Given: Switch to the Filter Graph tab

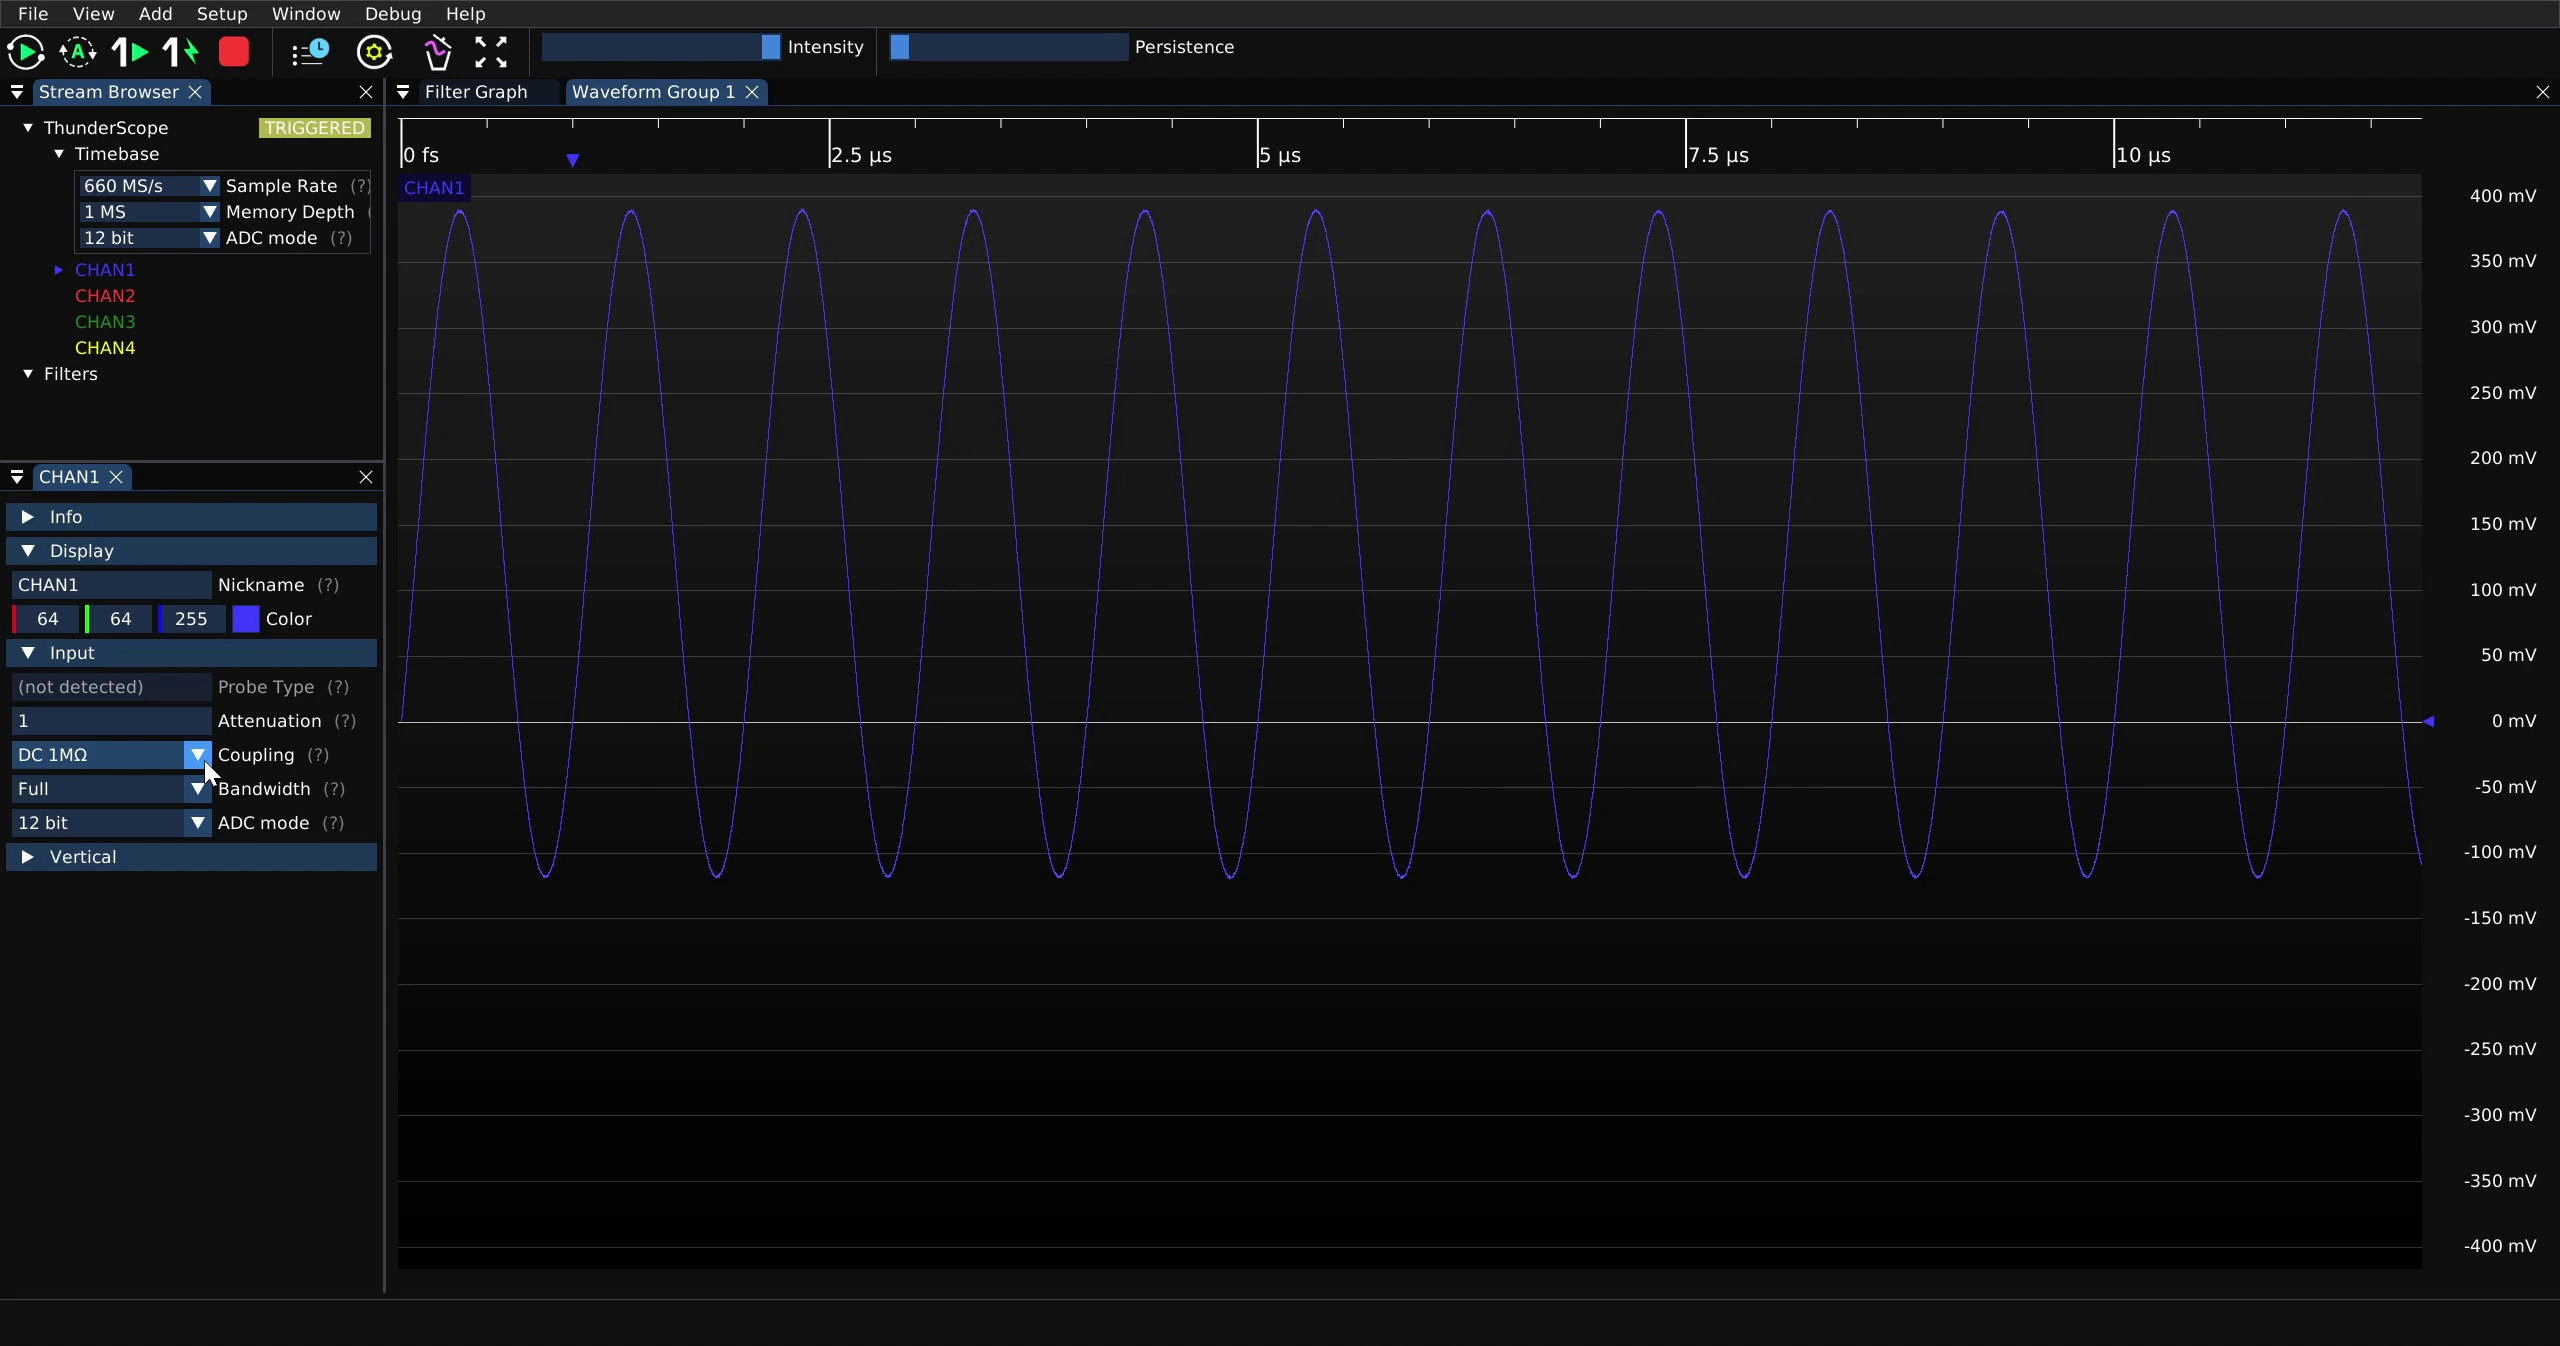Looking at the screenshot, I should (x=476, y=92).
